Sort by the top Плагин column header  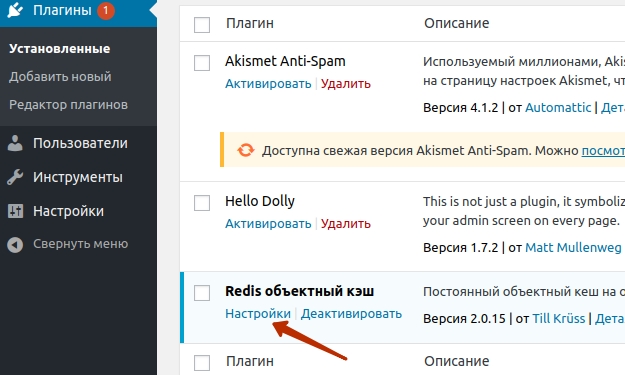250,23
